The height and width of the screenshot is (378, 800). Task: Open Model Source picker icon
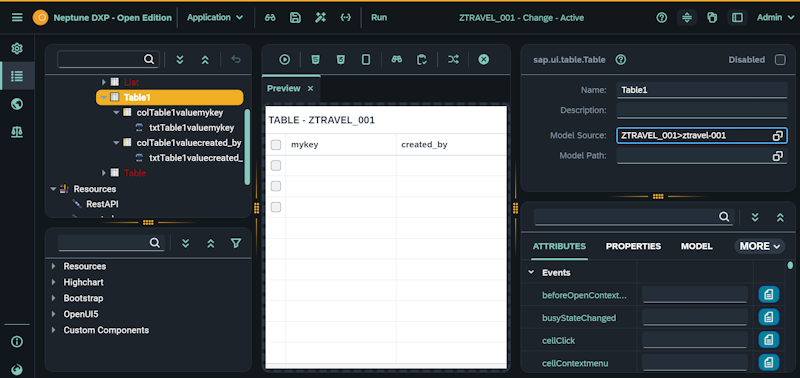point(778,136)
